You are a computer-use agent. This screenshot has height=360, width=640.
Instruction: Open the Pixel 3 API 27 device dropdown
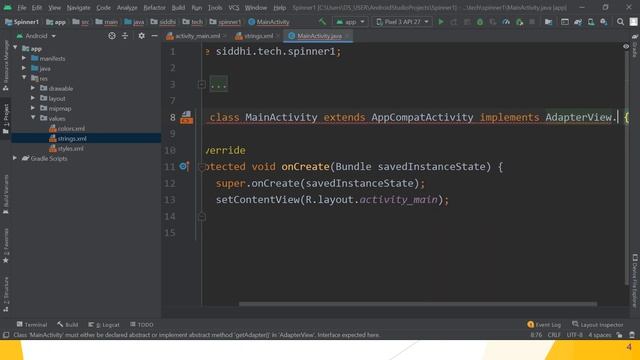click(x=402, y=22)
